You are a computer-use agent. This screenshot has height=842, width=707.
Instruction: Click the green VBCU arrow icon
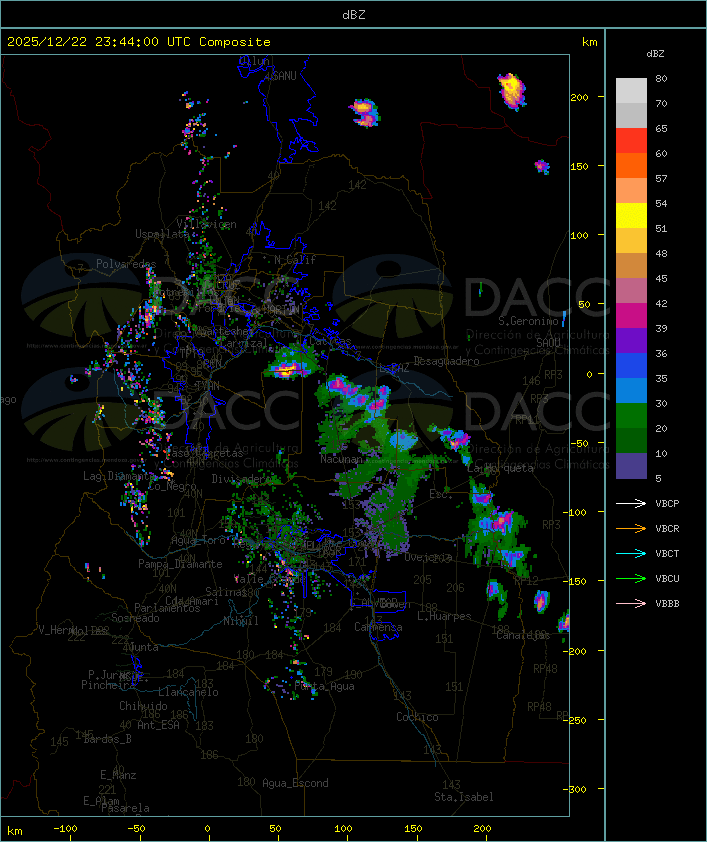tap(631, 578)
